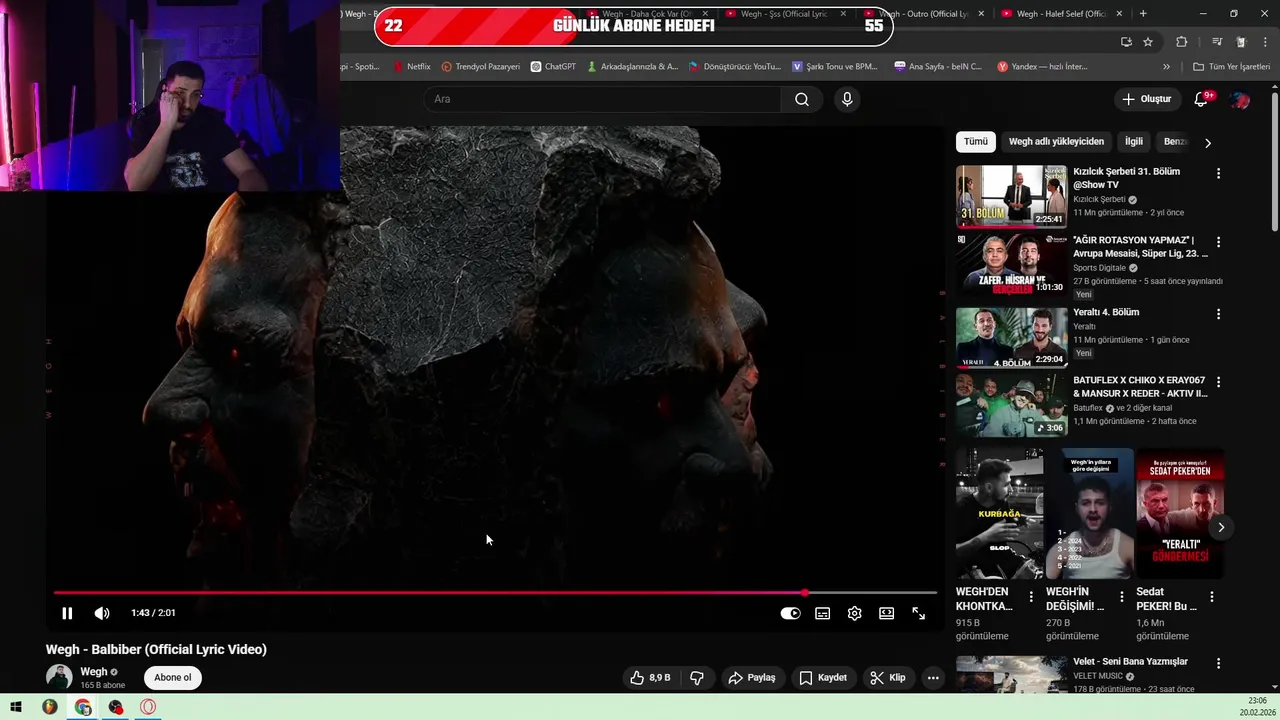Open options for Sedat PEKER short
Screen dimensions: 1280x720
[x=1211, y=597]
